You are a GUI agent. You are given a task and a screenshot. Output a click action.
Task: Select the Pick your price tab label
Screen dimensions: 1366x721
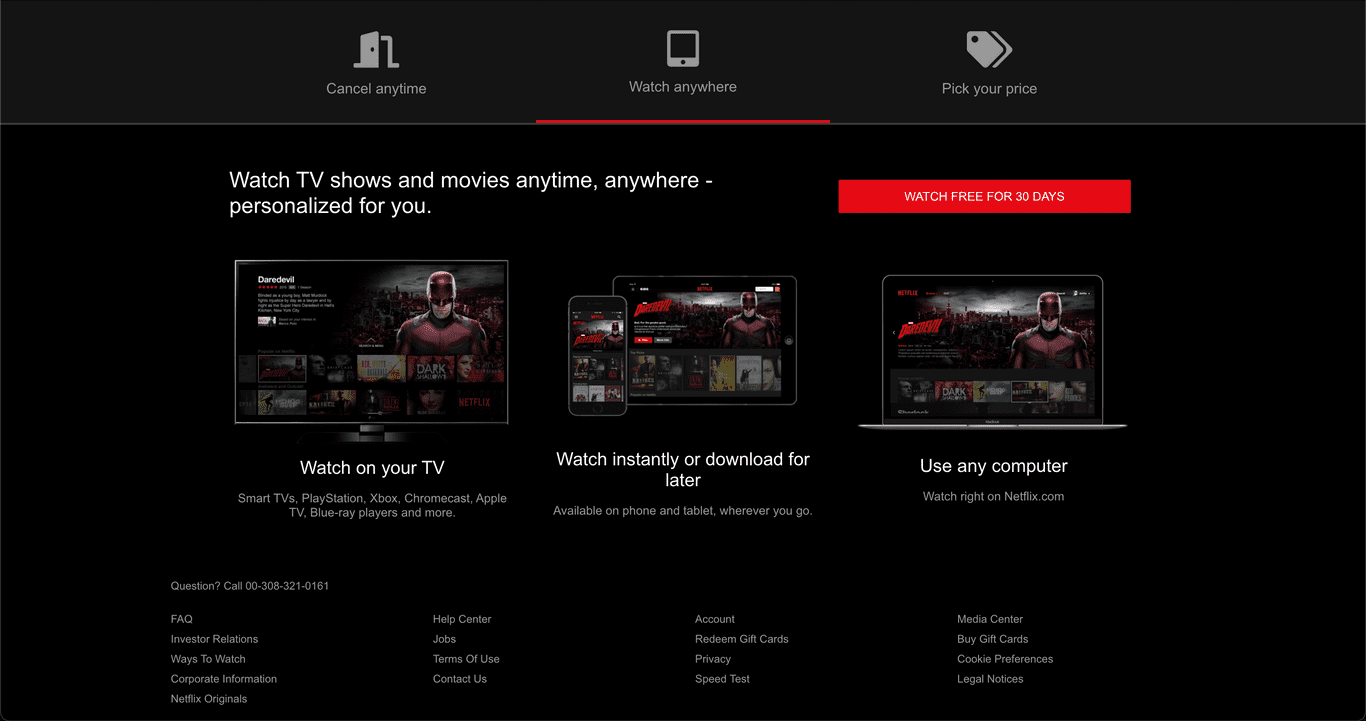[989, 89]
